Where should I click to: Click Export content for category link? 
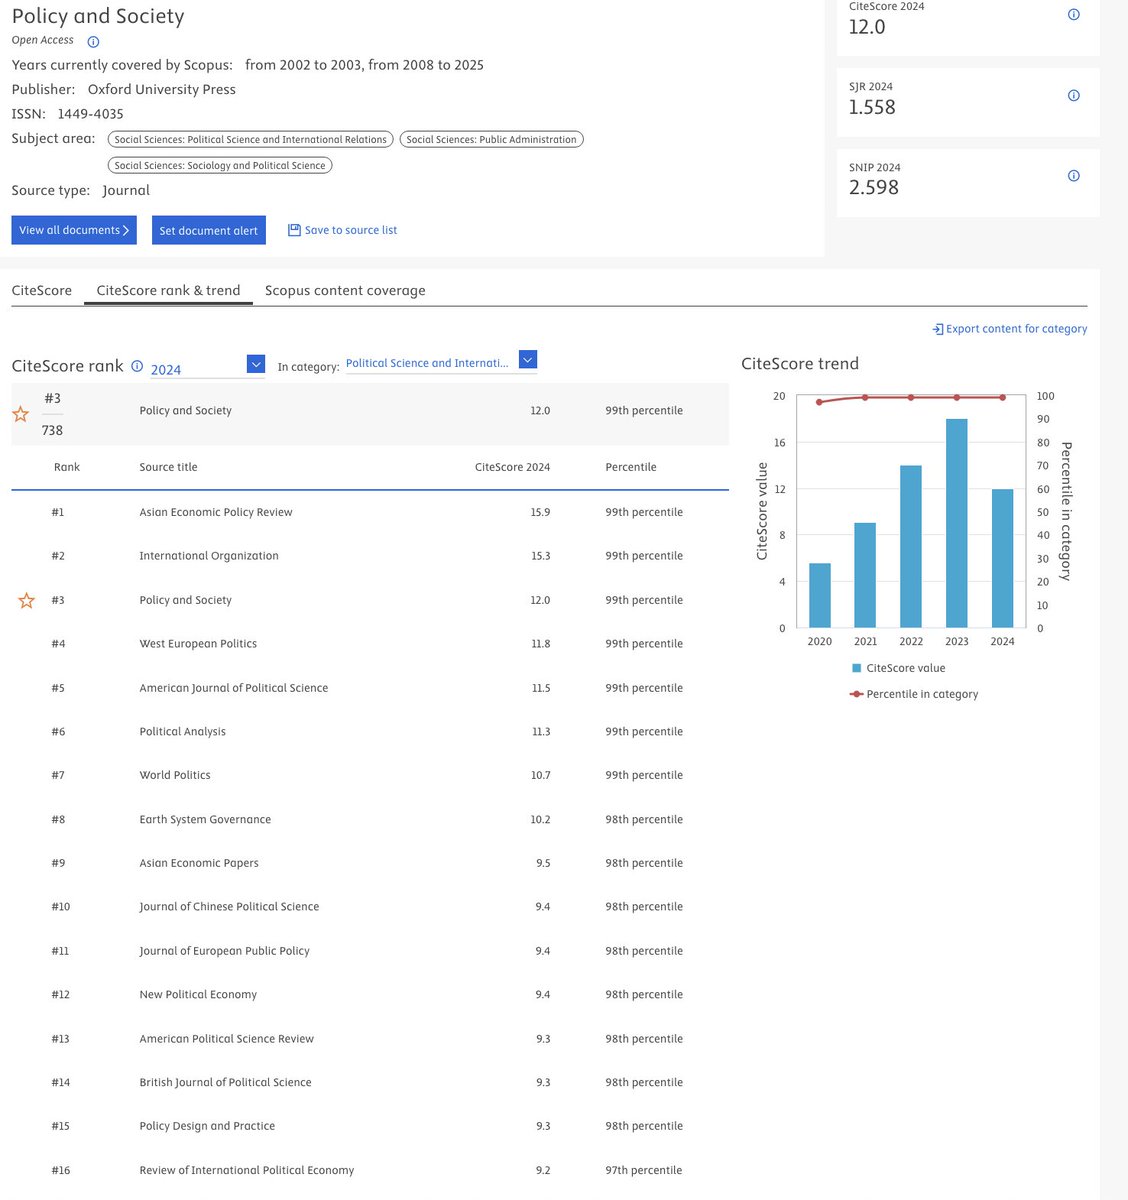coord(1016,329)
